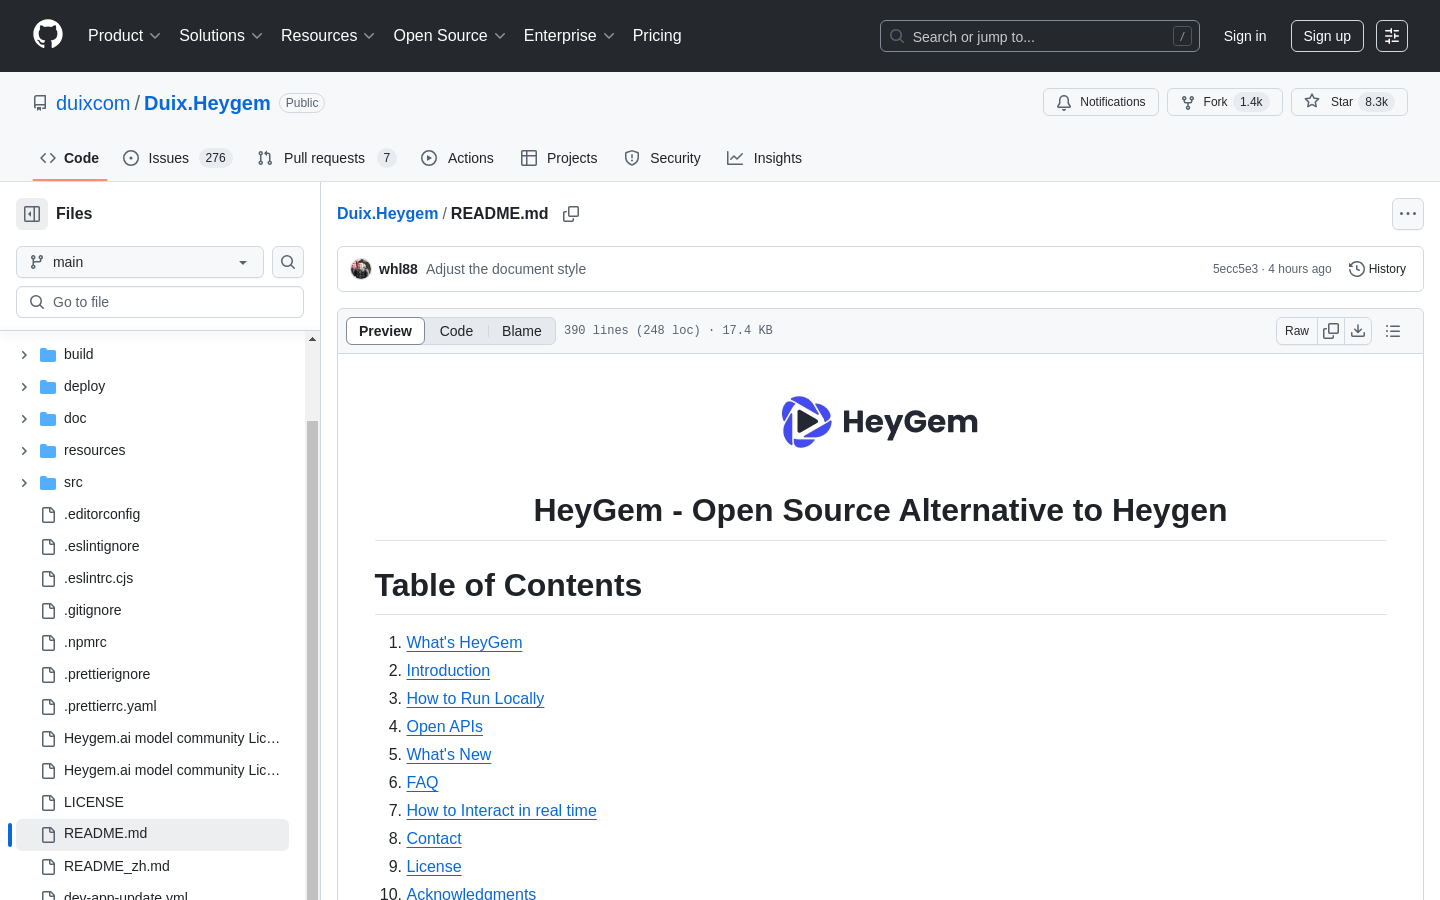Open the Duix.Heygem repository title link

207,103
